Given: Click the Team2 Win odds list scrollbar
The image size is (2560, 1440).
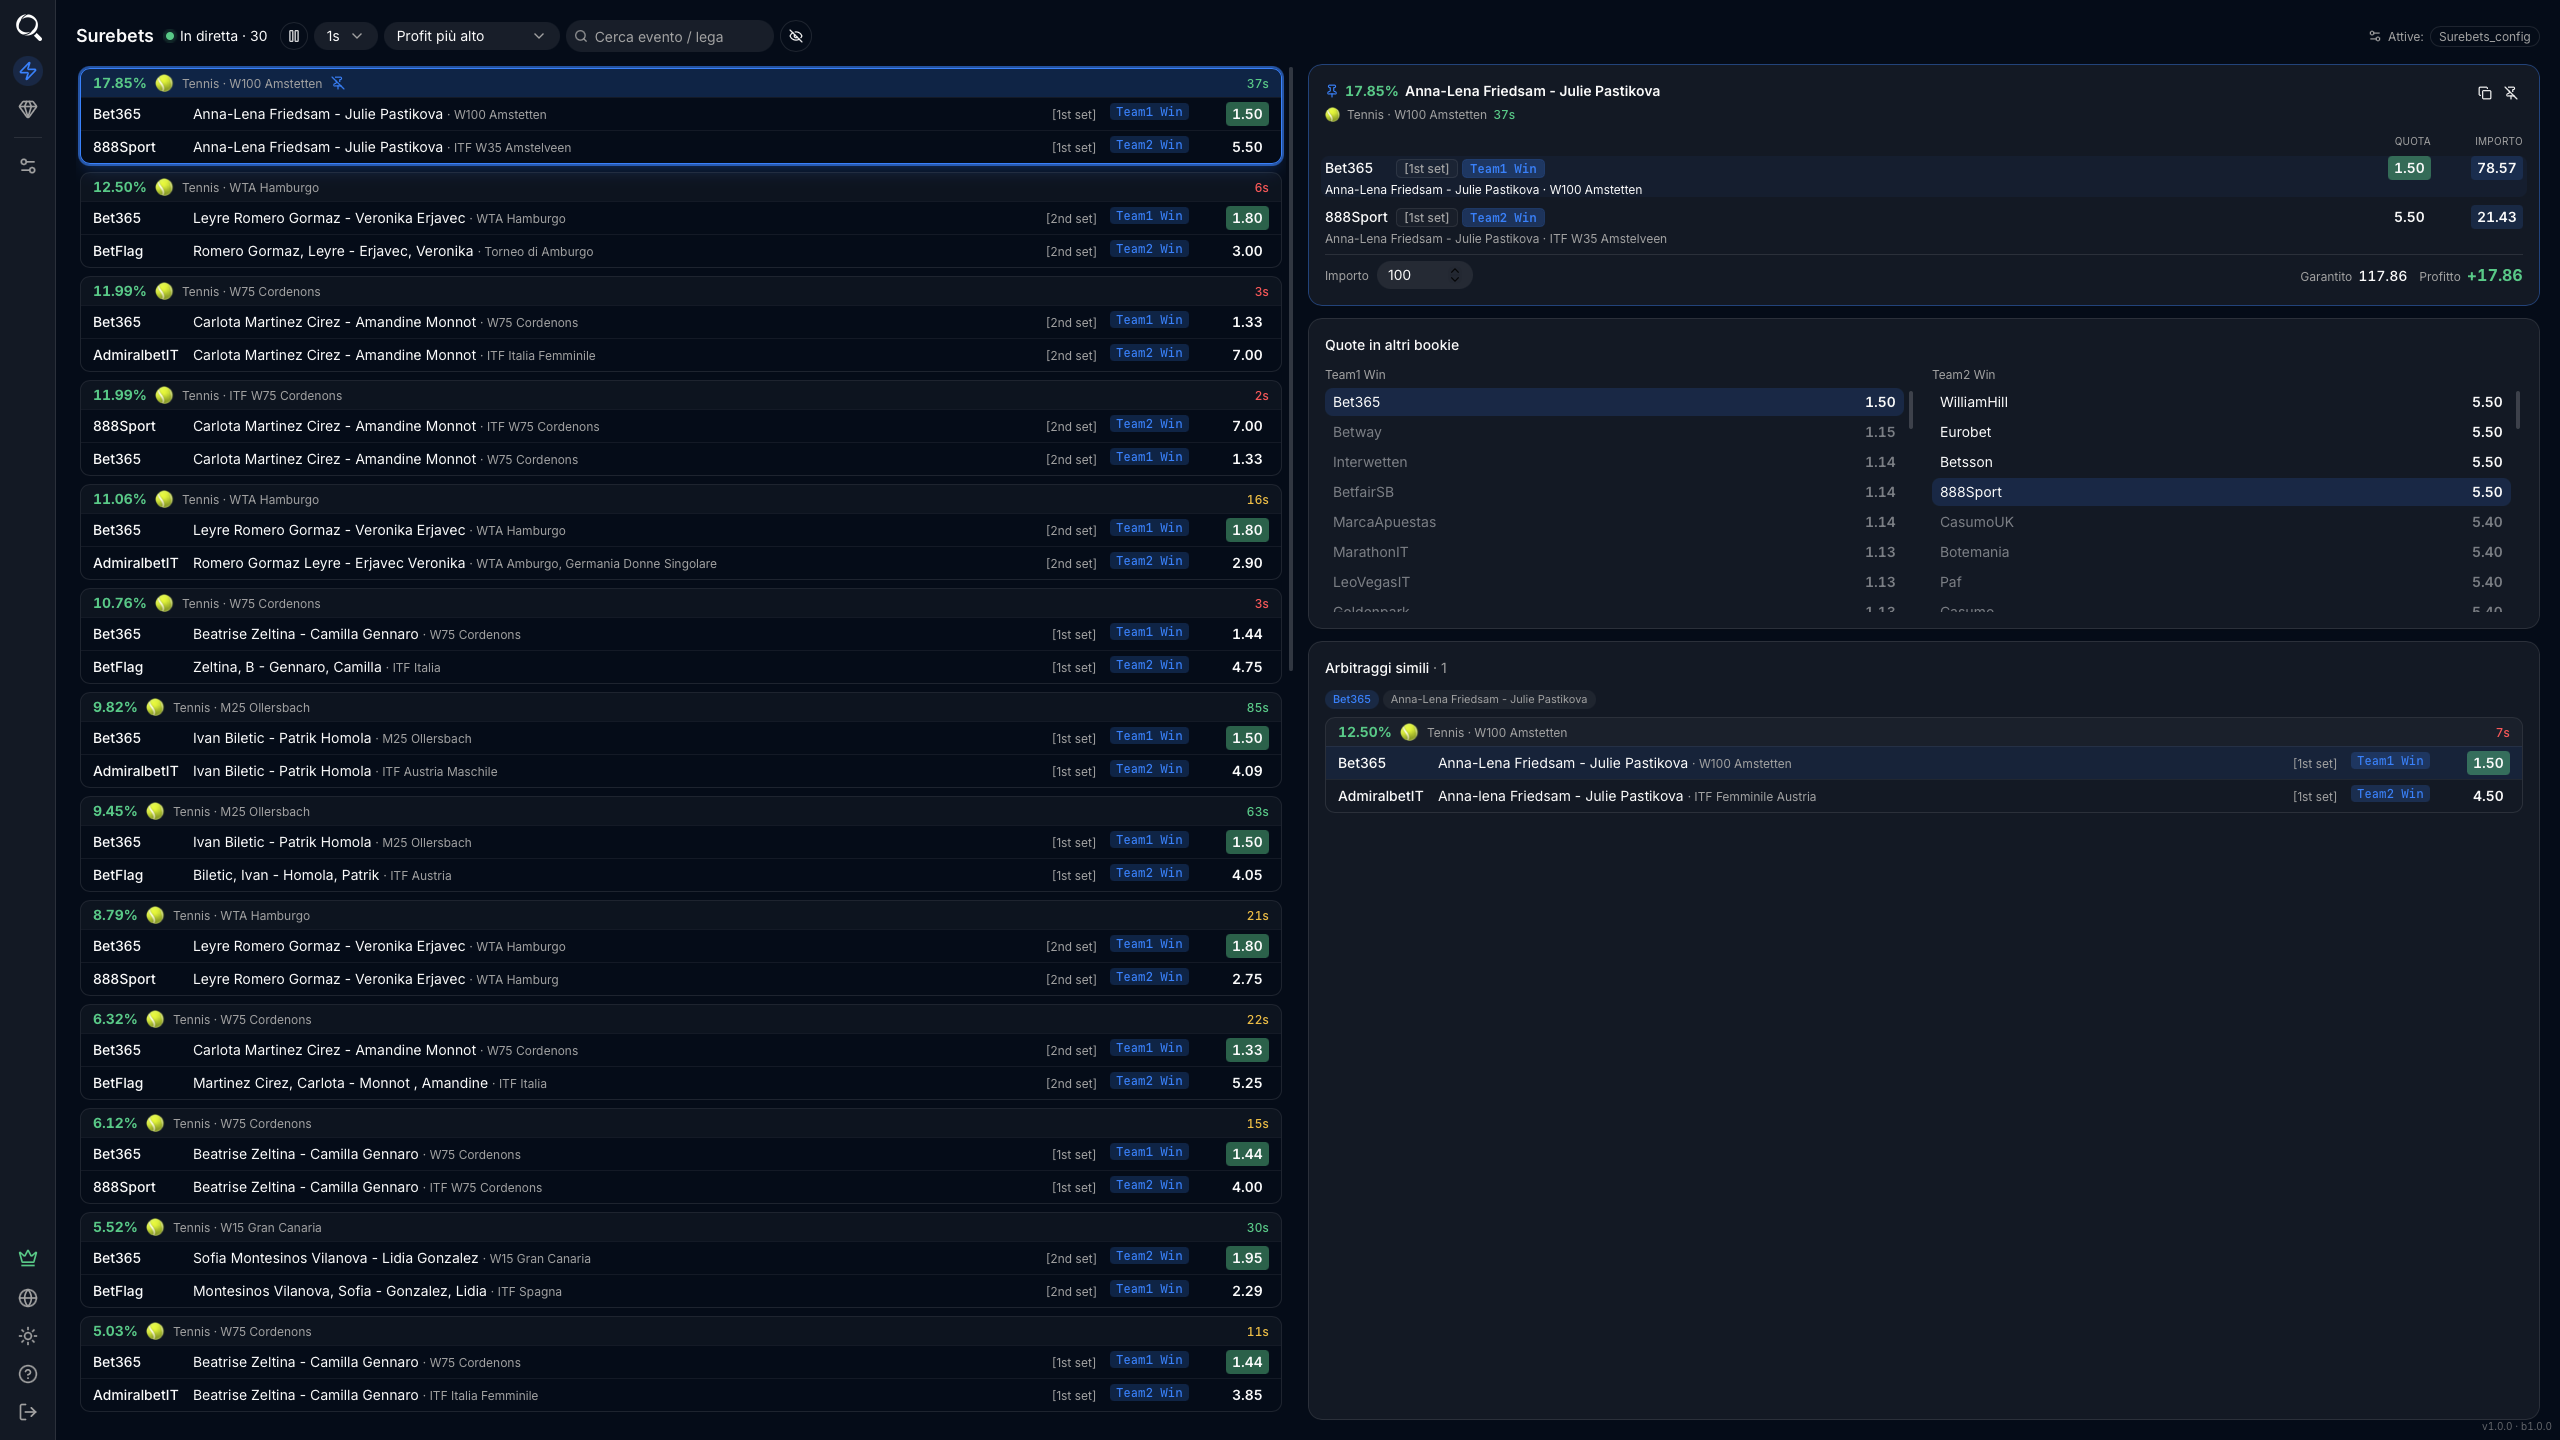Looking at the screenshot, I should 2517,410.
